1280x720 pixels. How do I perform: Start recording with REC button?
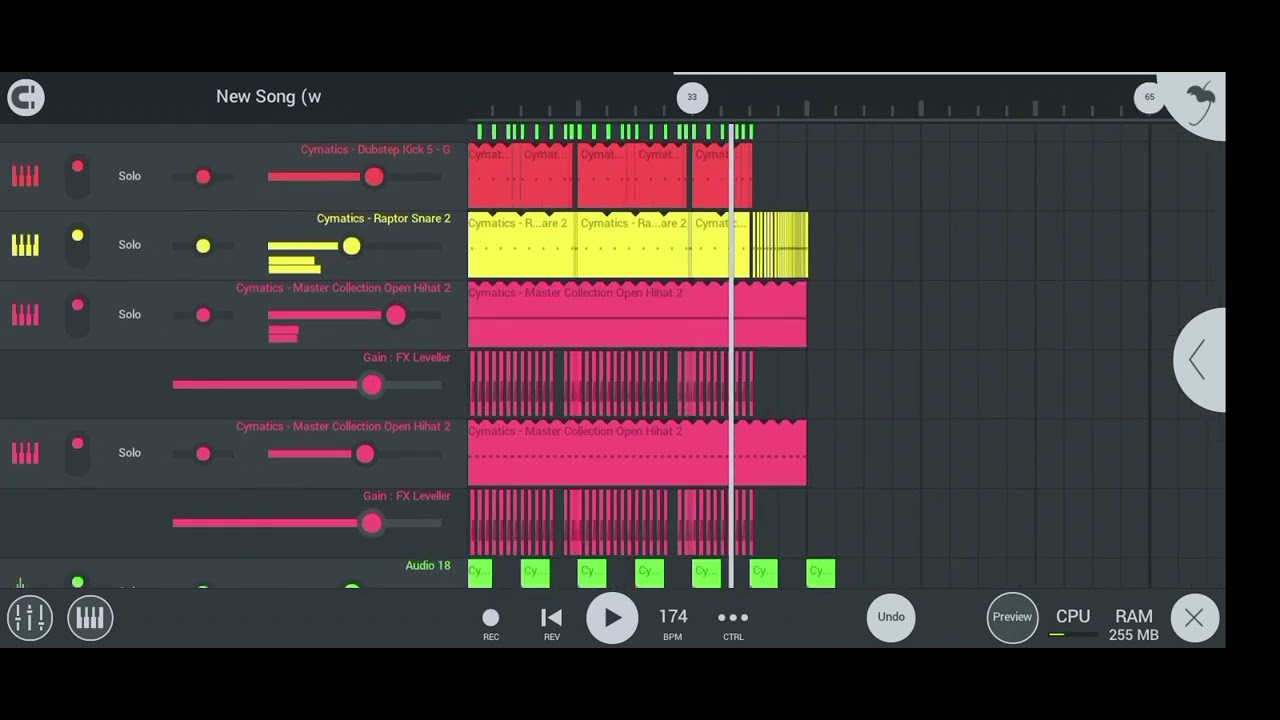(x=491, y=623)
